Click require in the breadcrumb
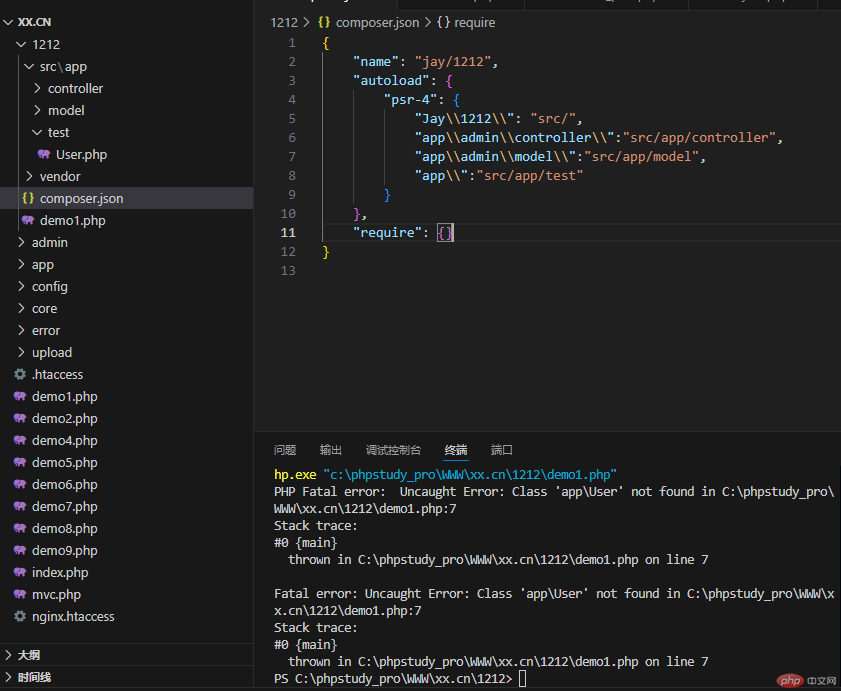841x691 pixels. point(475,23)
